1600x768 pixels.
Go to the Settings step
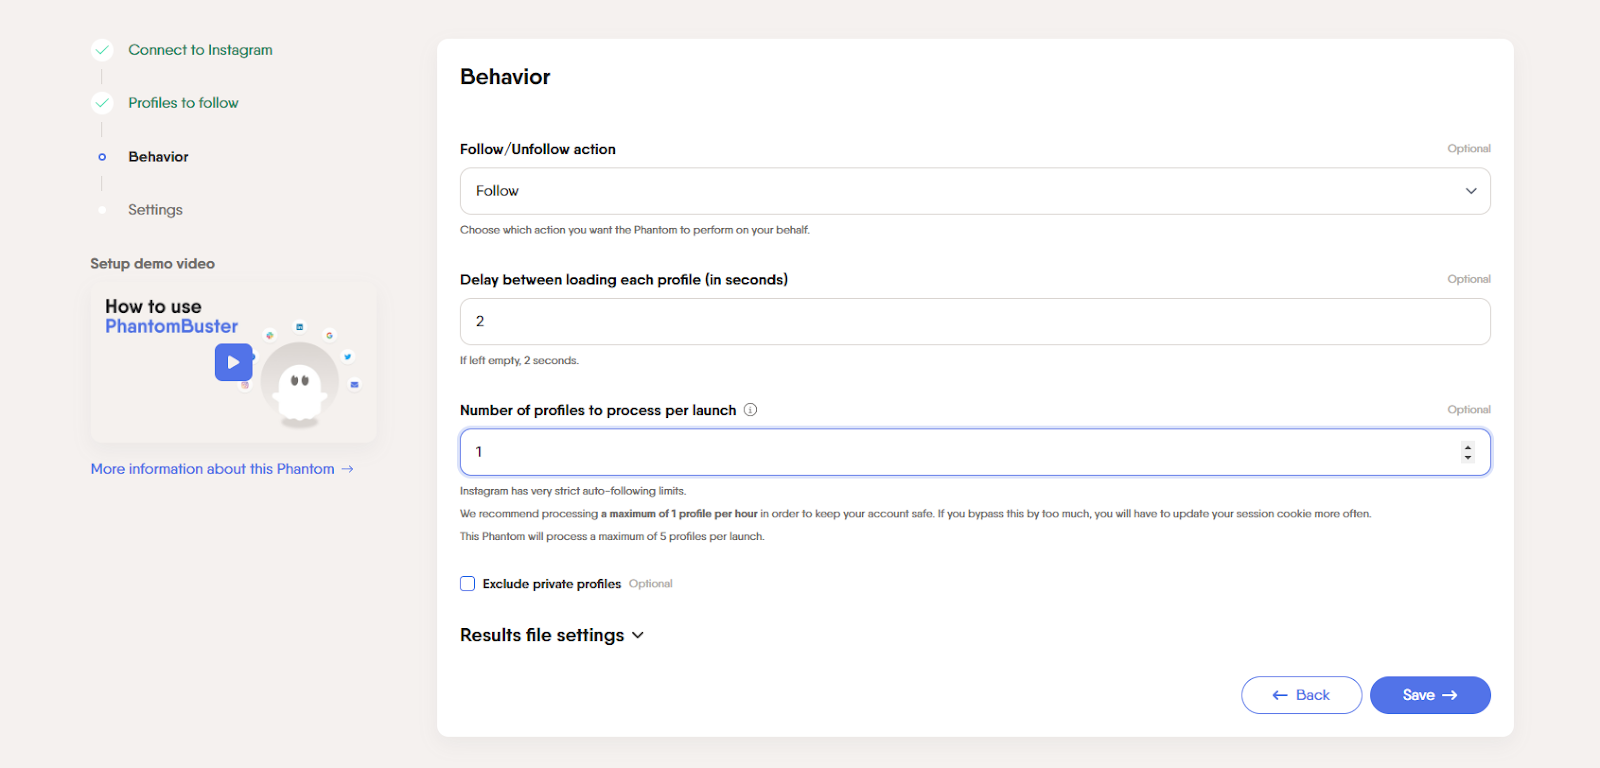(x=155, y=210)
